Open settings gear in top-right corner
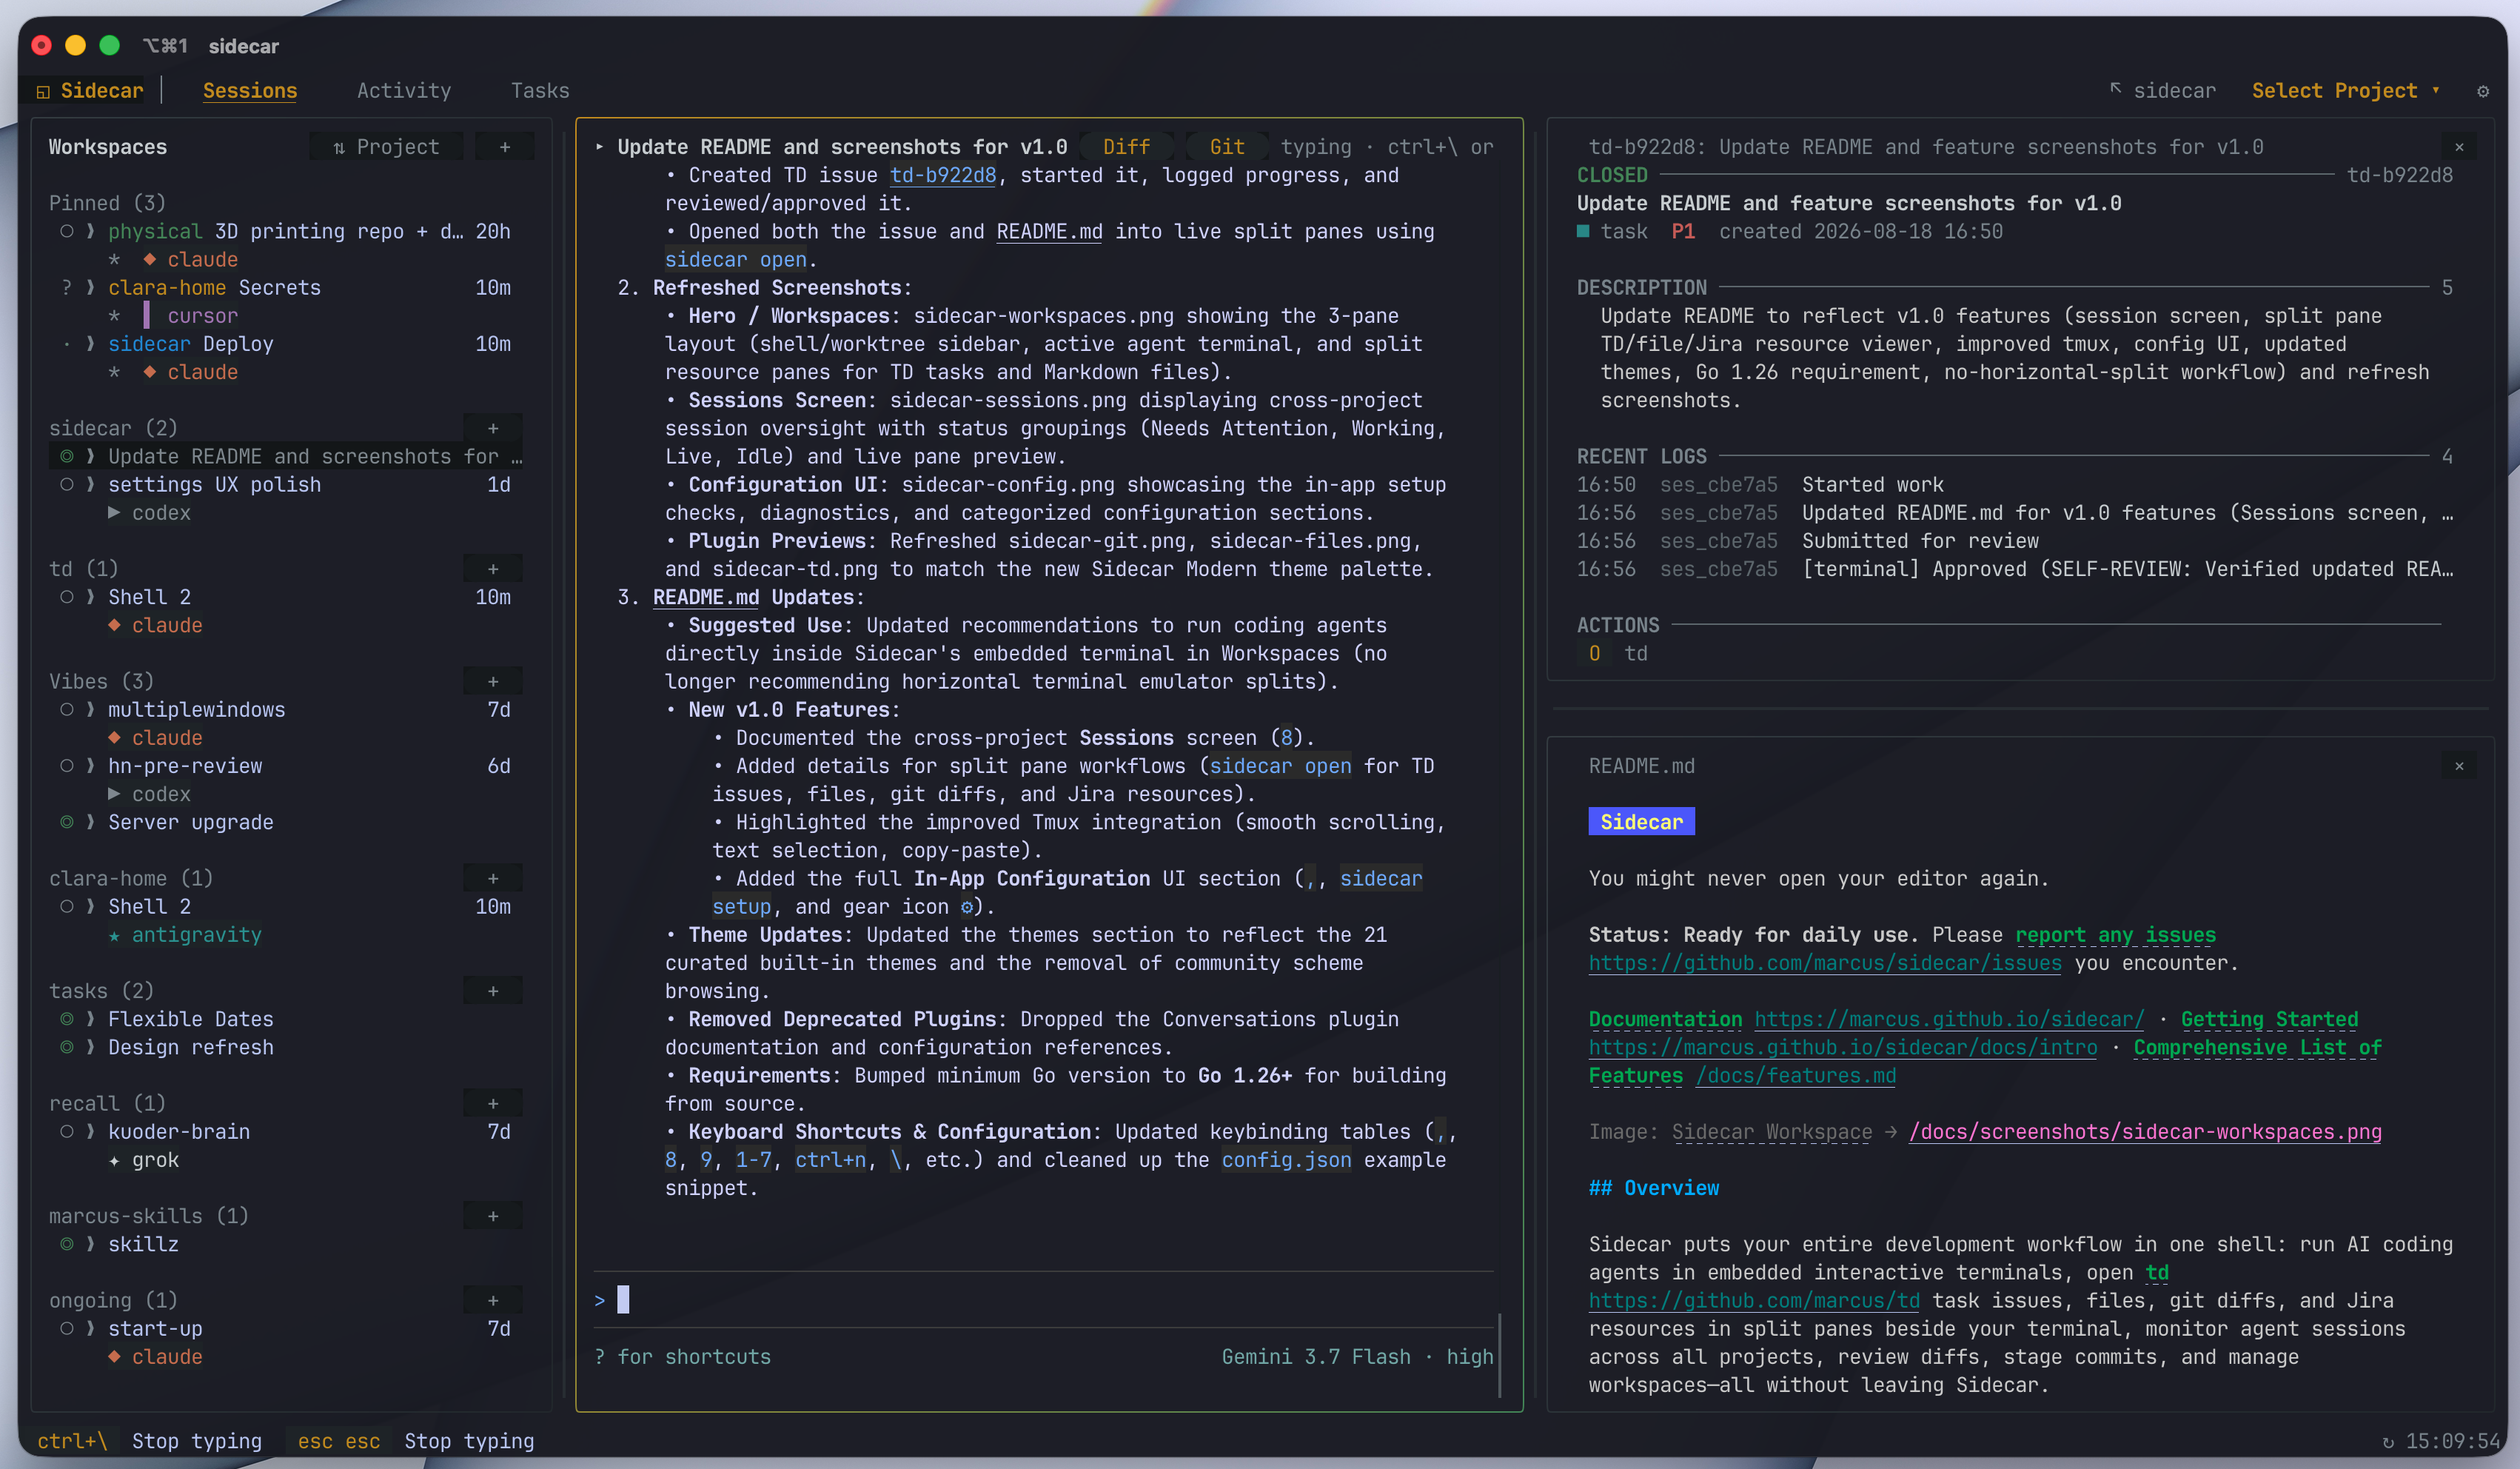This screenshot has width=2520, height=1469. (2482, 91)
